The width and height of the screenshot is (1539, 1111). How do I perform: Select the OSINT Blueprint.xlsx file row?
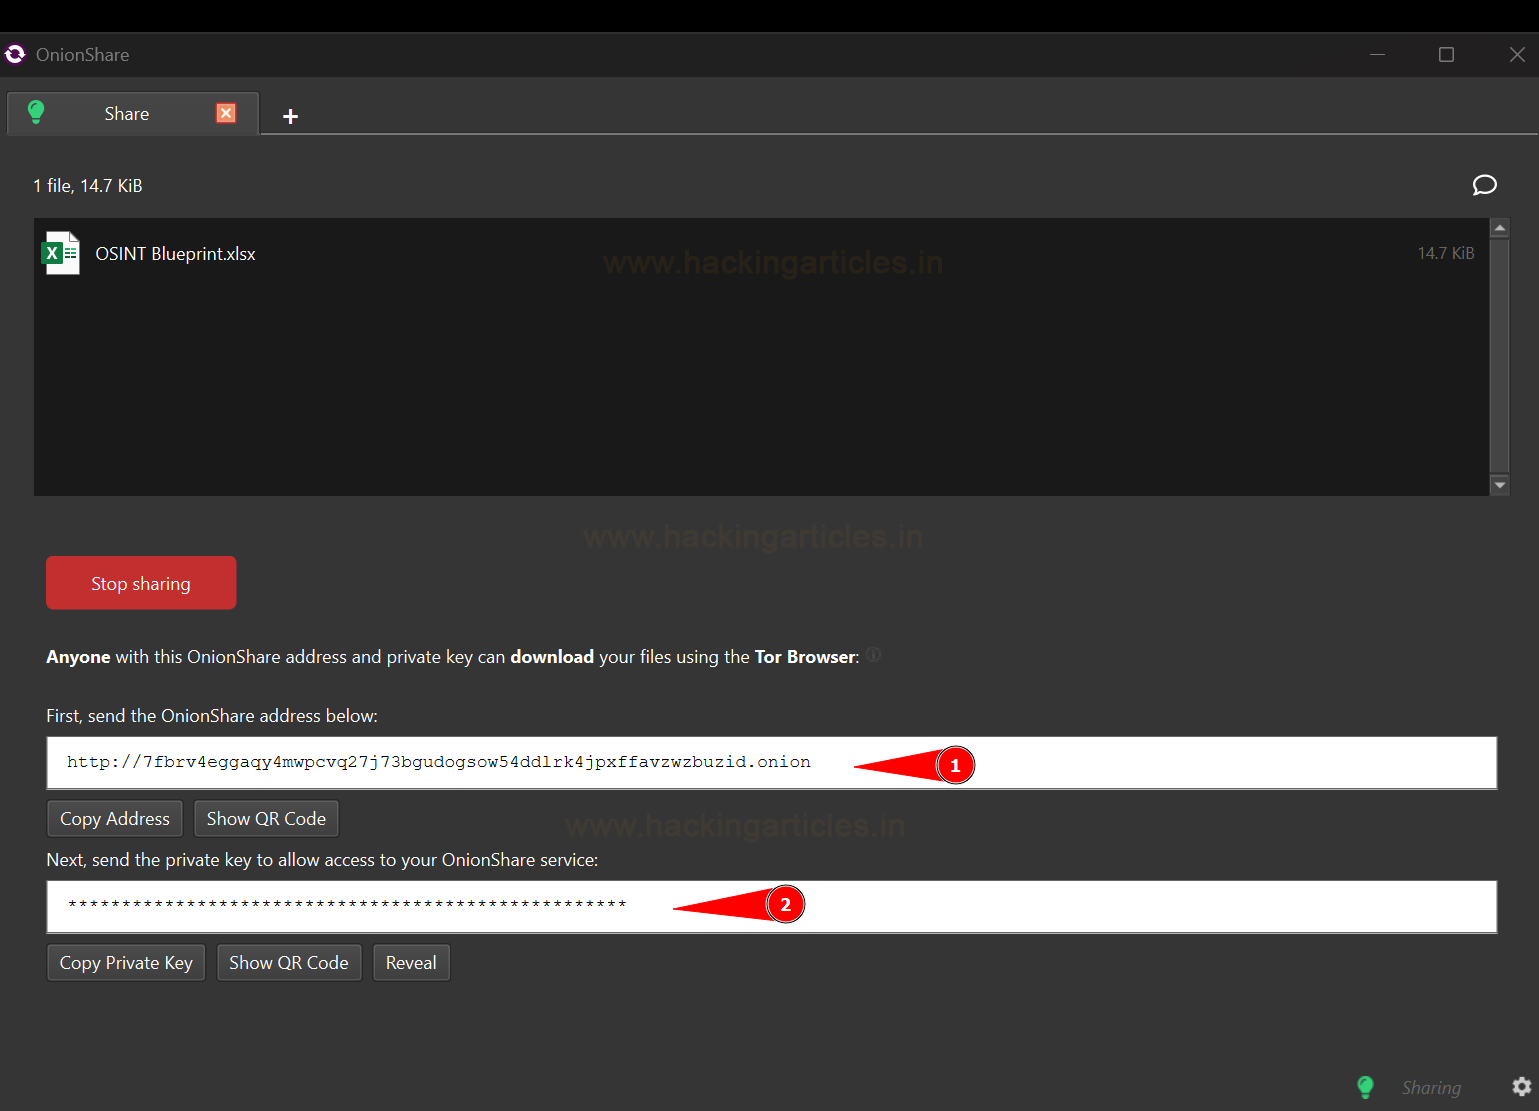[x=761, y=254]
